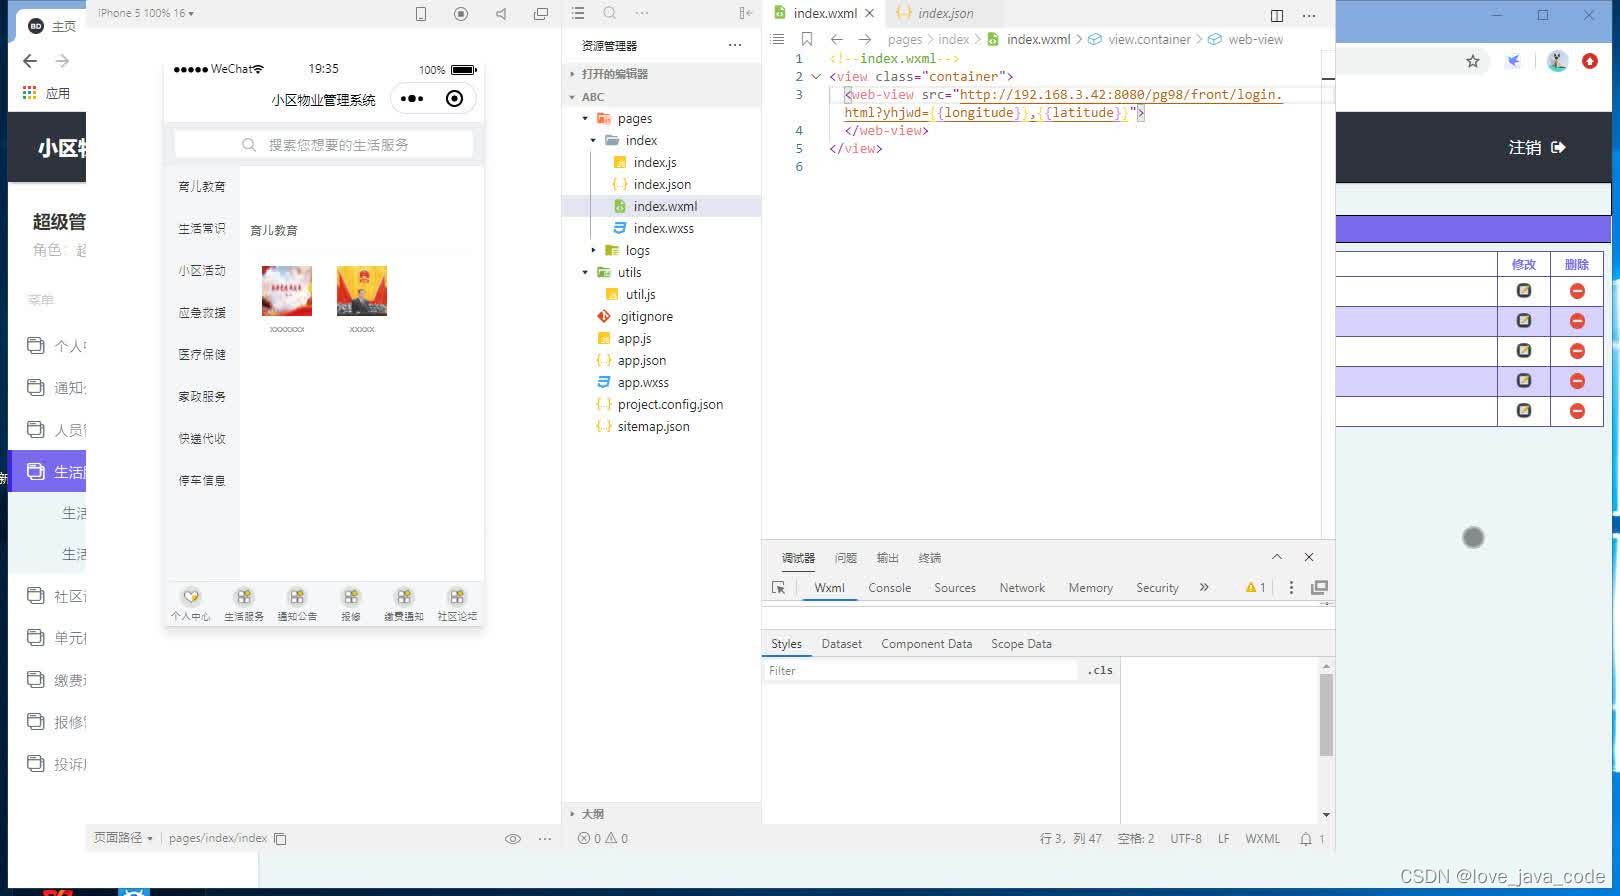Viewport: 1620px width, 896px height.
Task: Toggle the .cls class editor button
Action: click(1100, 671)
